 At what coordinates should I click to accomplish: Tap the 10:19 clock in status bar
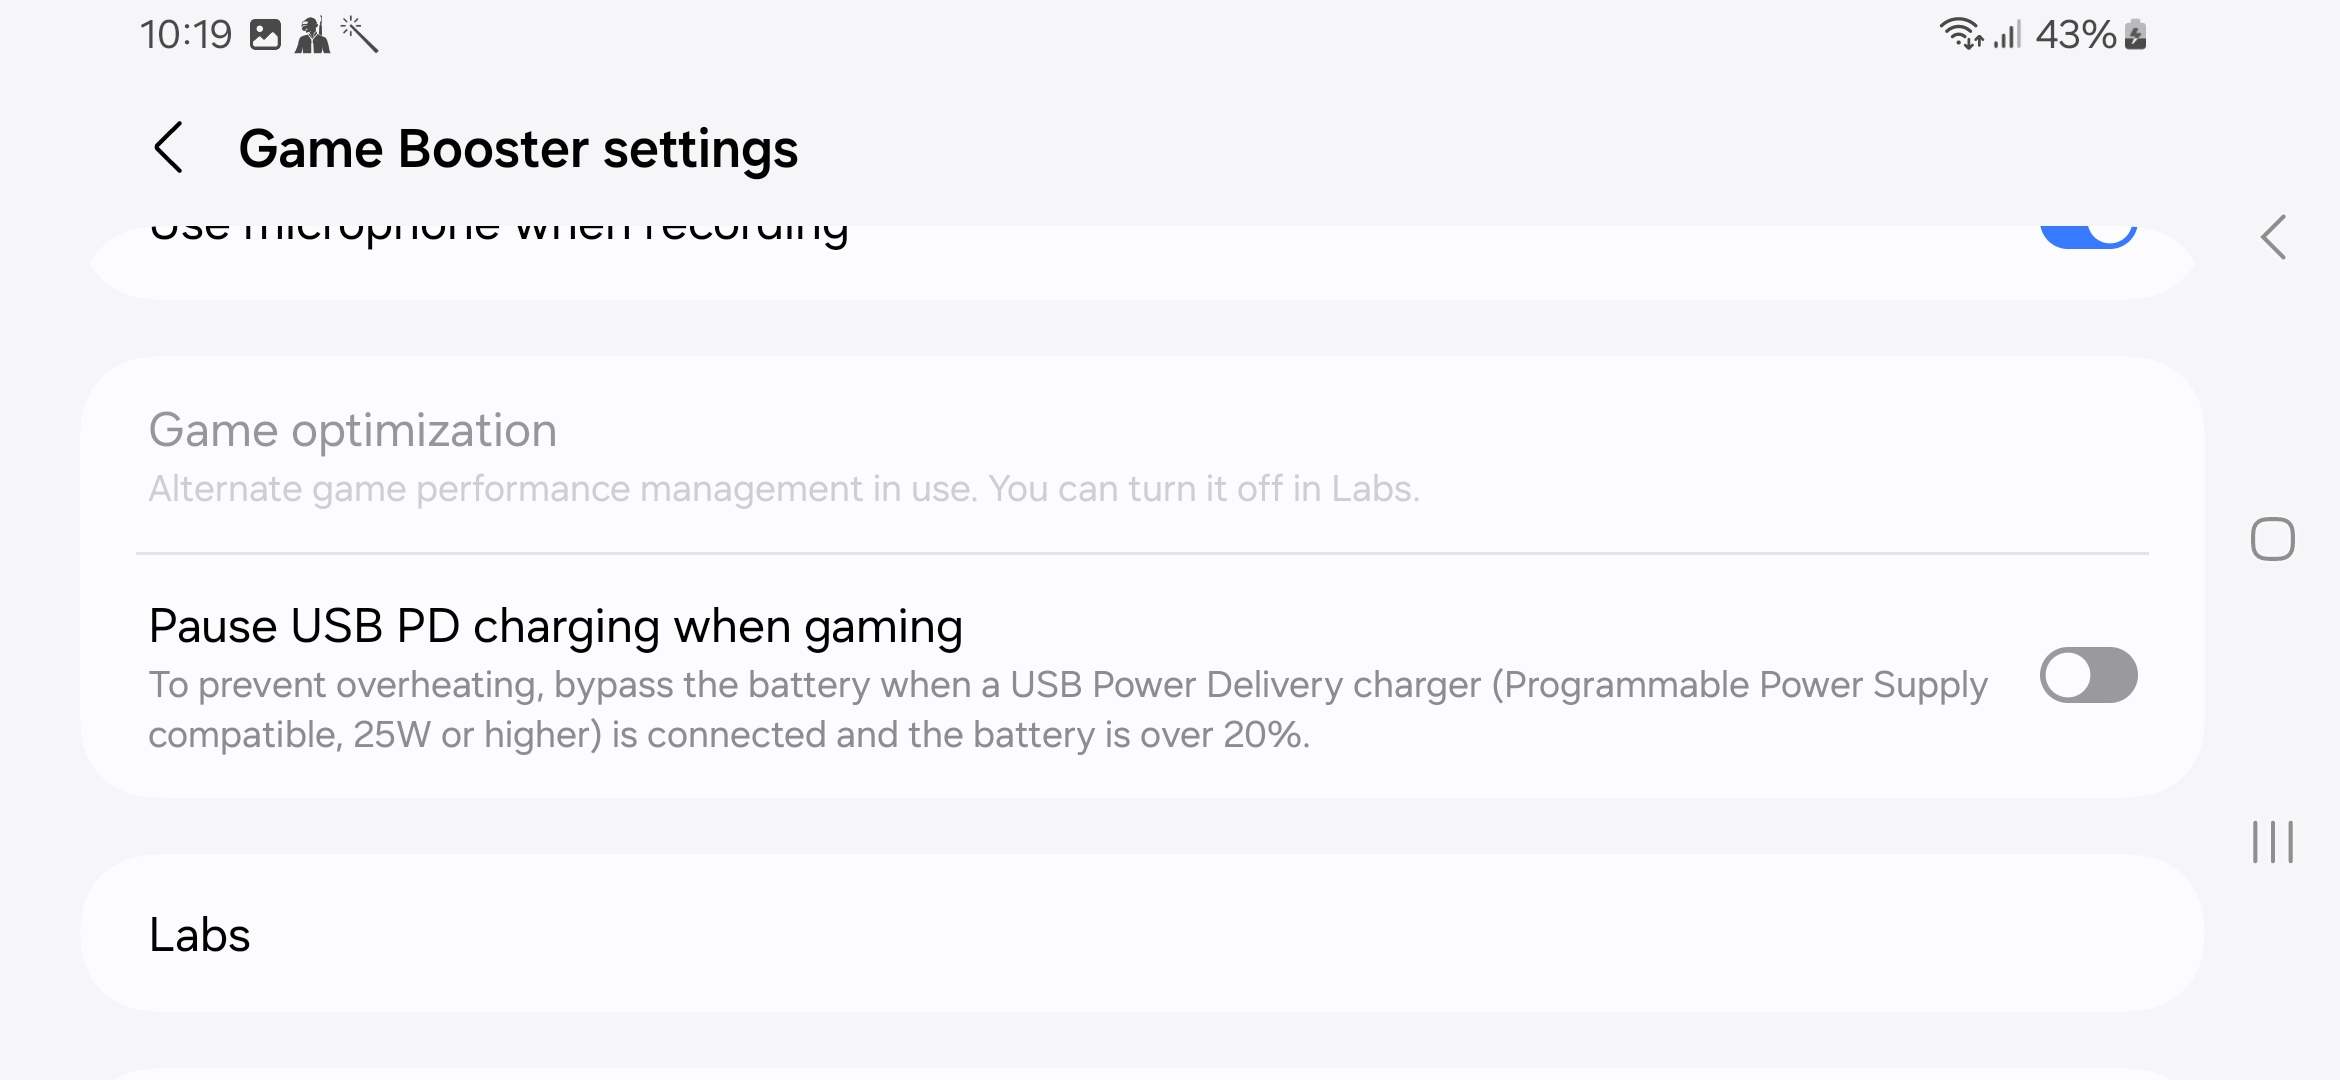186,35
